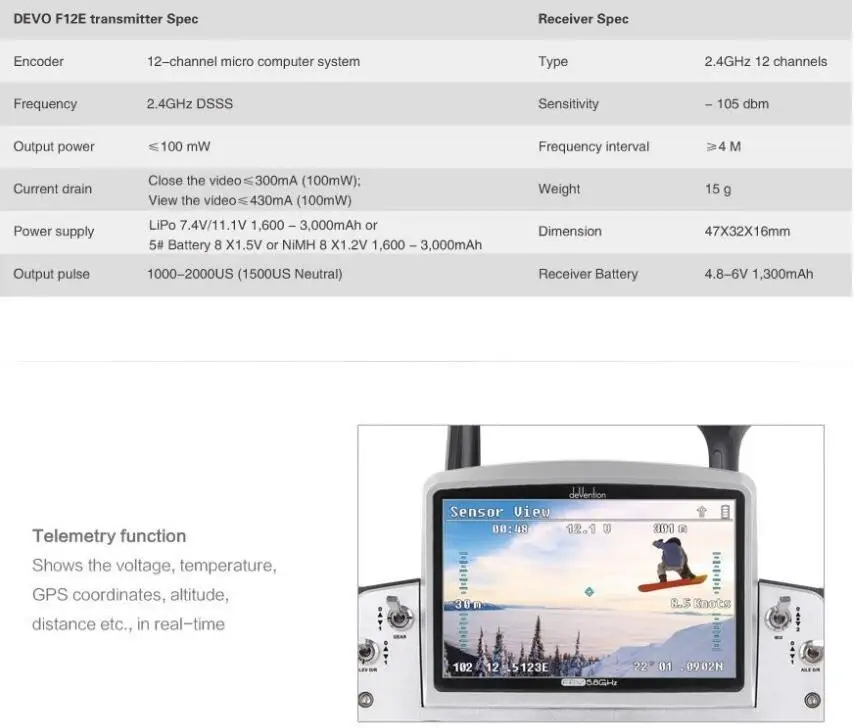The image size is (854, 728).
Task: Select the 'Output pulse' label
Action: coord(52,274)
